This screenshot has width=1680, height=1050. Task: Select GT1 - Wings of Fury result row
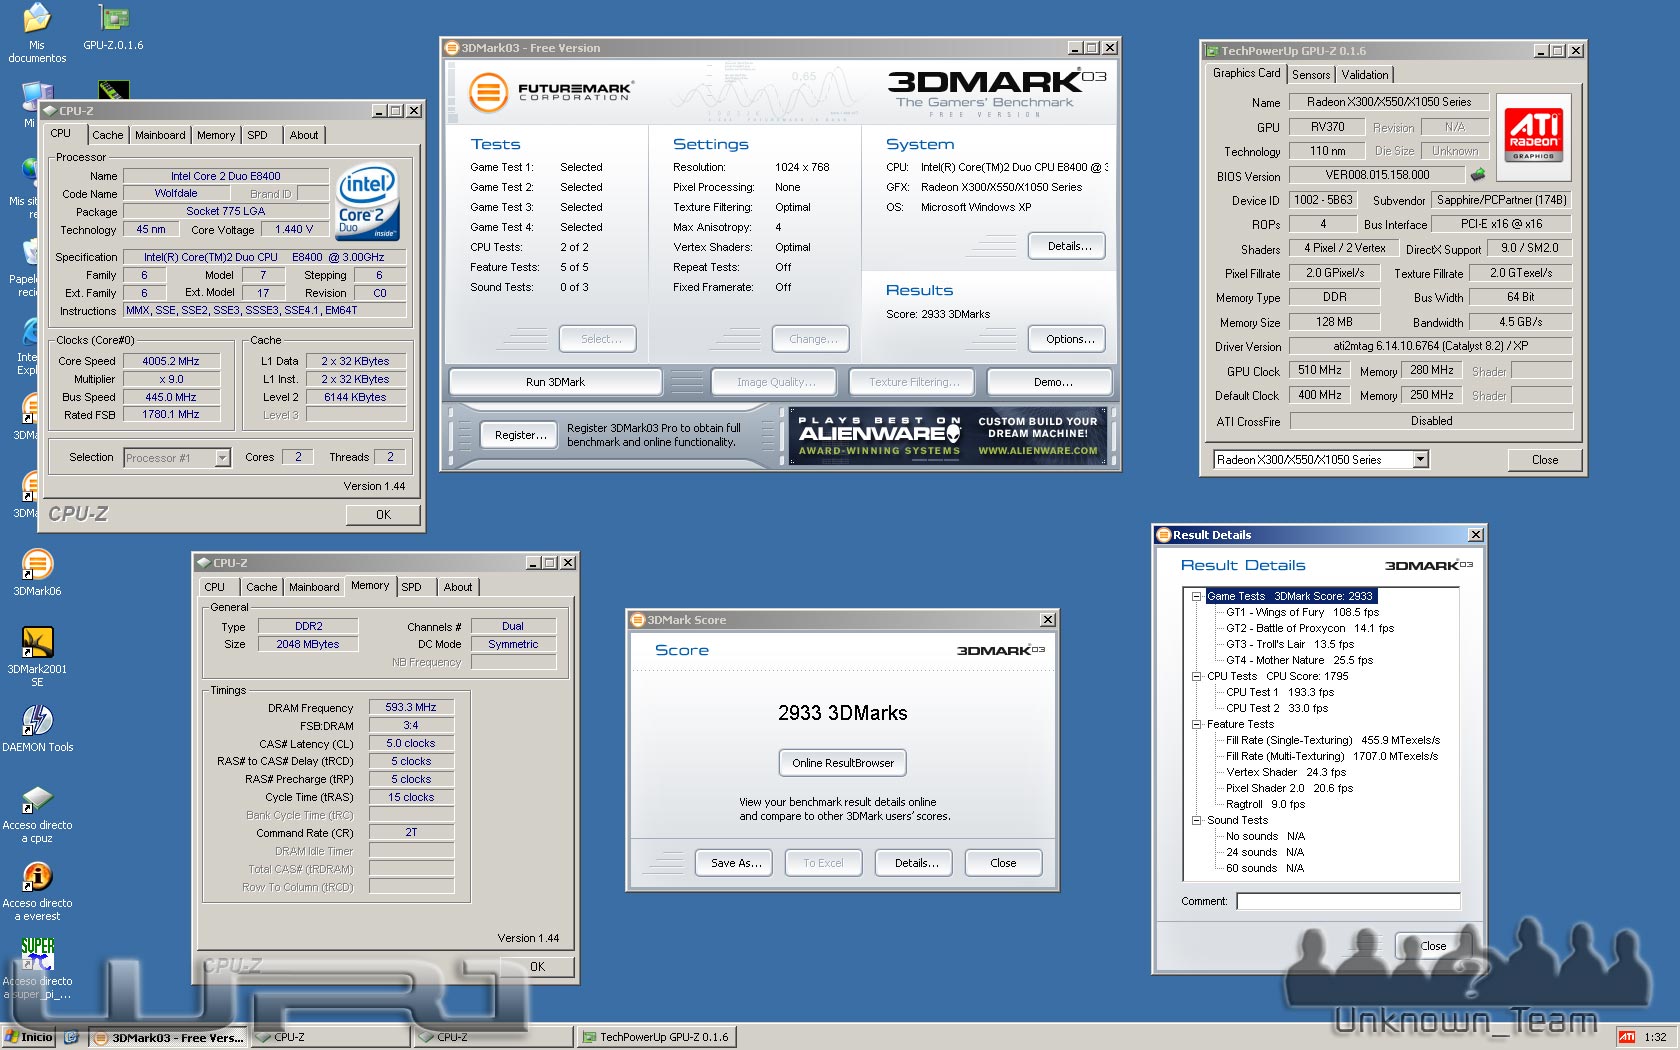tap(1302, 612)
